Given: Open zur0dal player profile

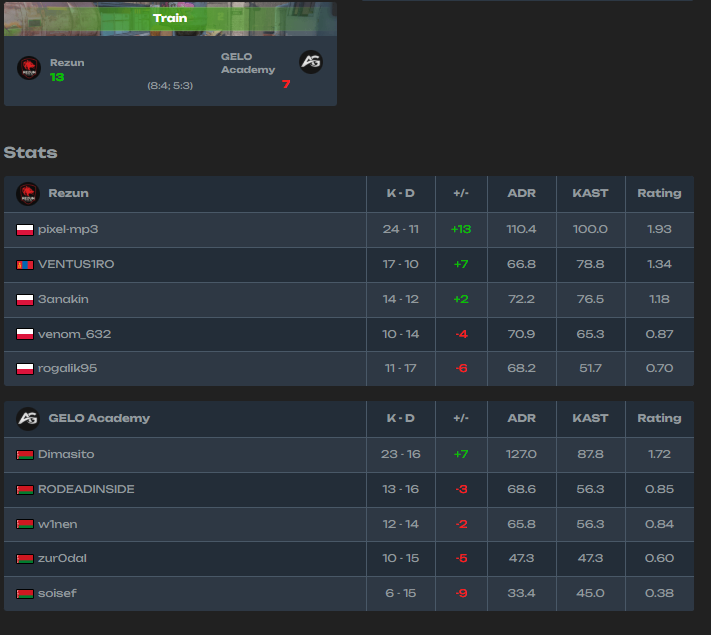Looking at the screenshot, I should [62, 558].
